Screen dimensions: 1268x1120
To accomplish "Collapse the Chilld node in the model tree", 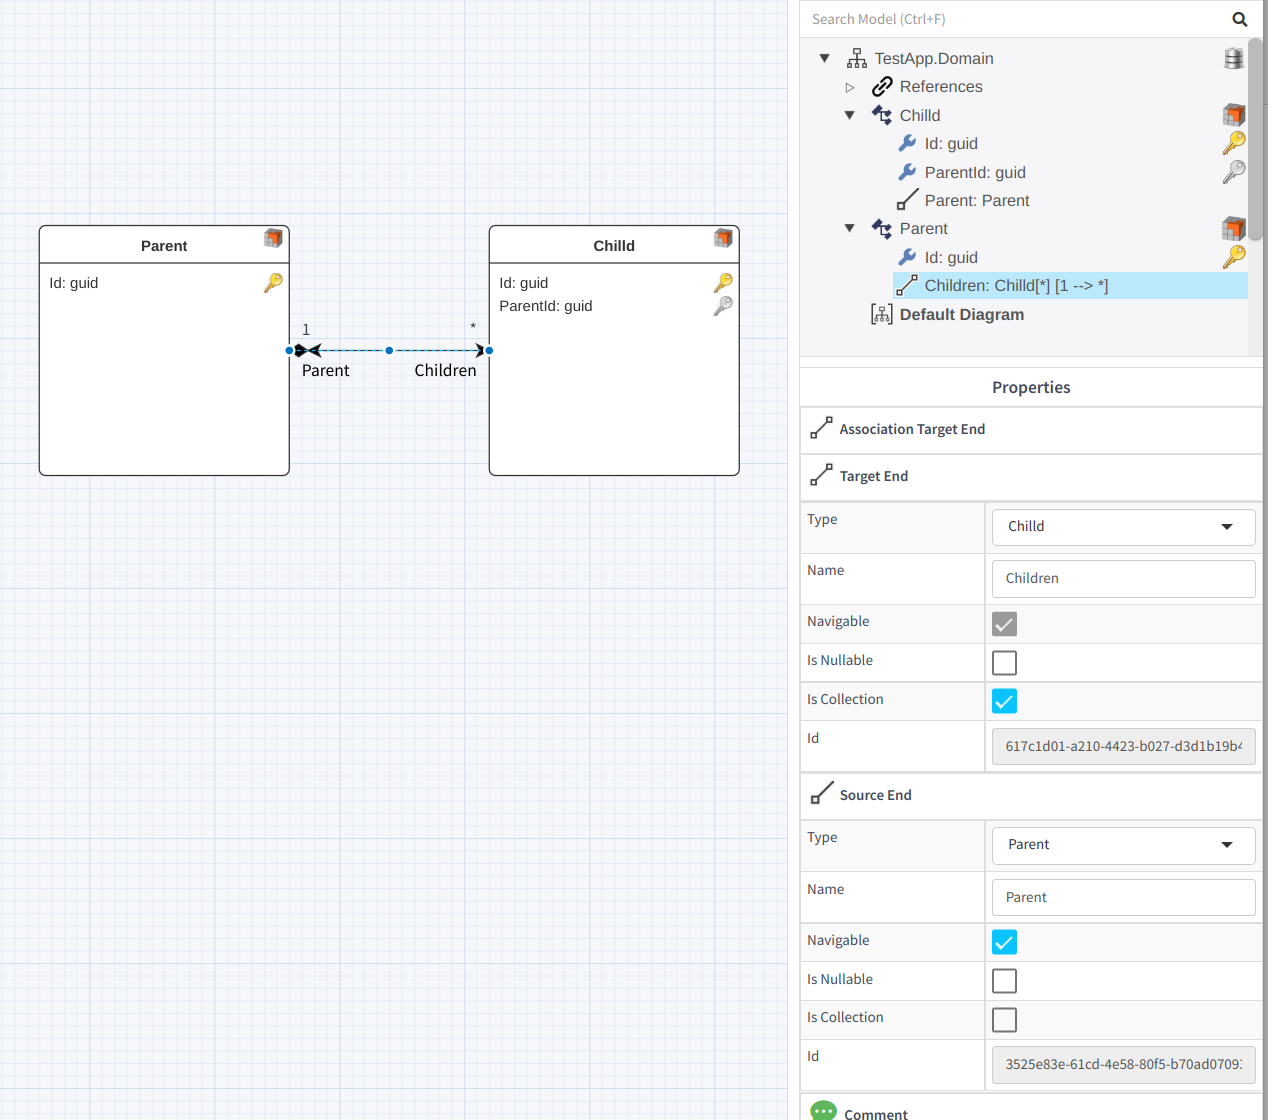I will coord(850,115).
